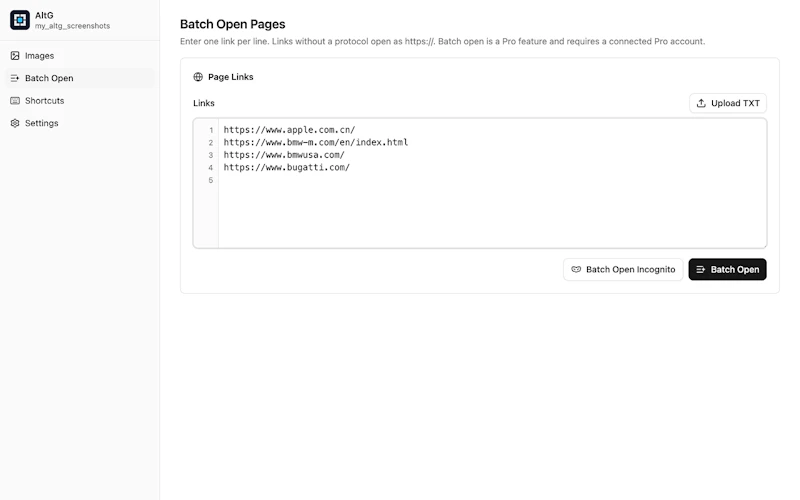Viewport: 800px width, 500px height.
Task: Click the Batch Open Incognito label
Action: pos(631,269)
